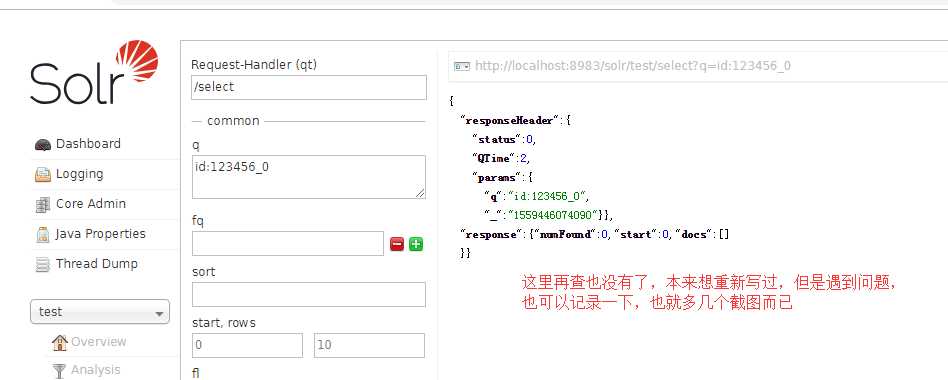Click the Request-Handler (qt) label
Screen dimensions: 948x380
click(x=254, y=64)
